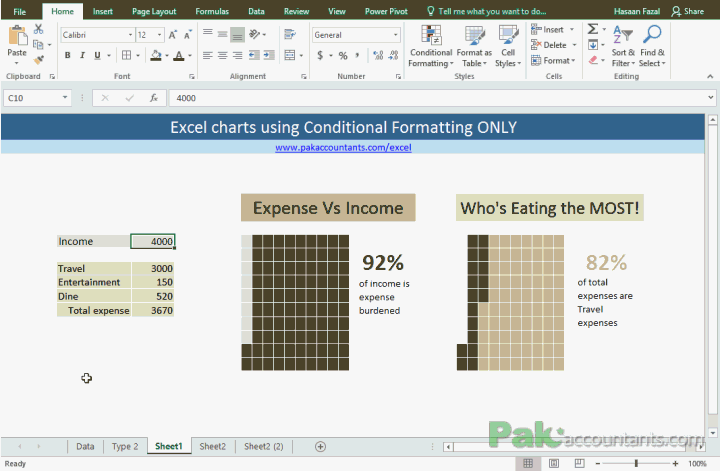The width and height of the screenshot is (720, 471).
Task: Click the zoom in plus button
Action: point(675,463)
